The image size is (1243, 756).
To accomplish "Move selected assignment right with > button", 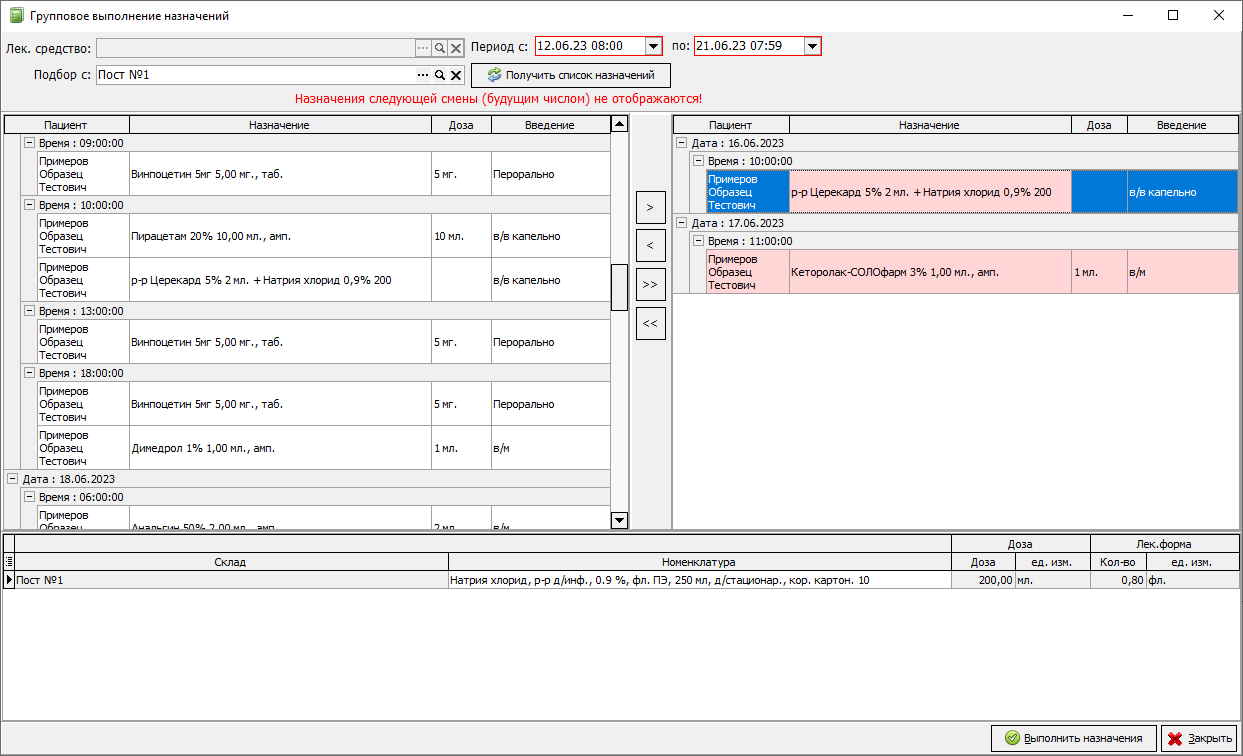I will click(650, 207).
